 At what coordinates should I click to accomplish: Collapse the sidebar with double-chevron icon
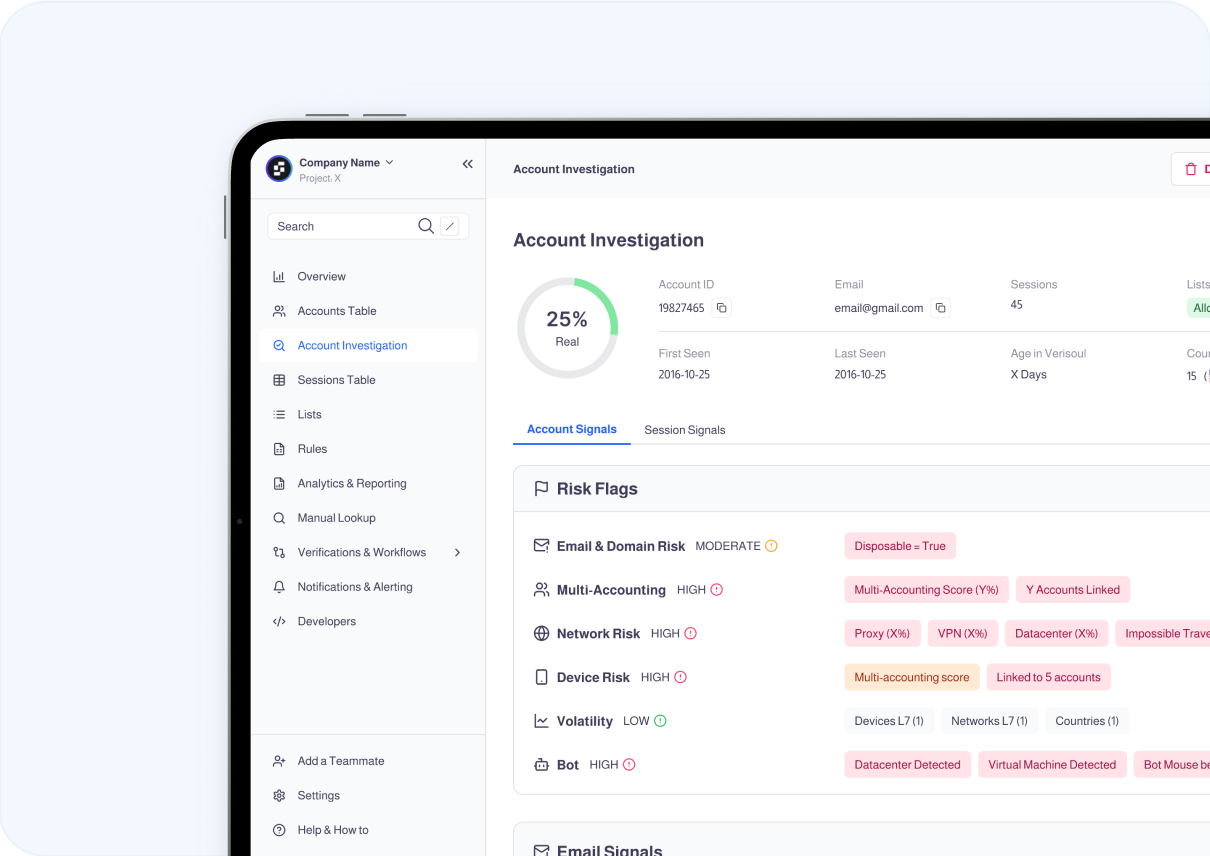click(x=467, y=164)
